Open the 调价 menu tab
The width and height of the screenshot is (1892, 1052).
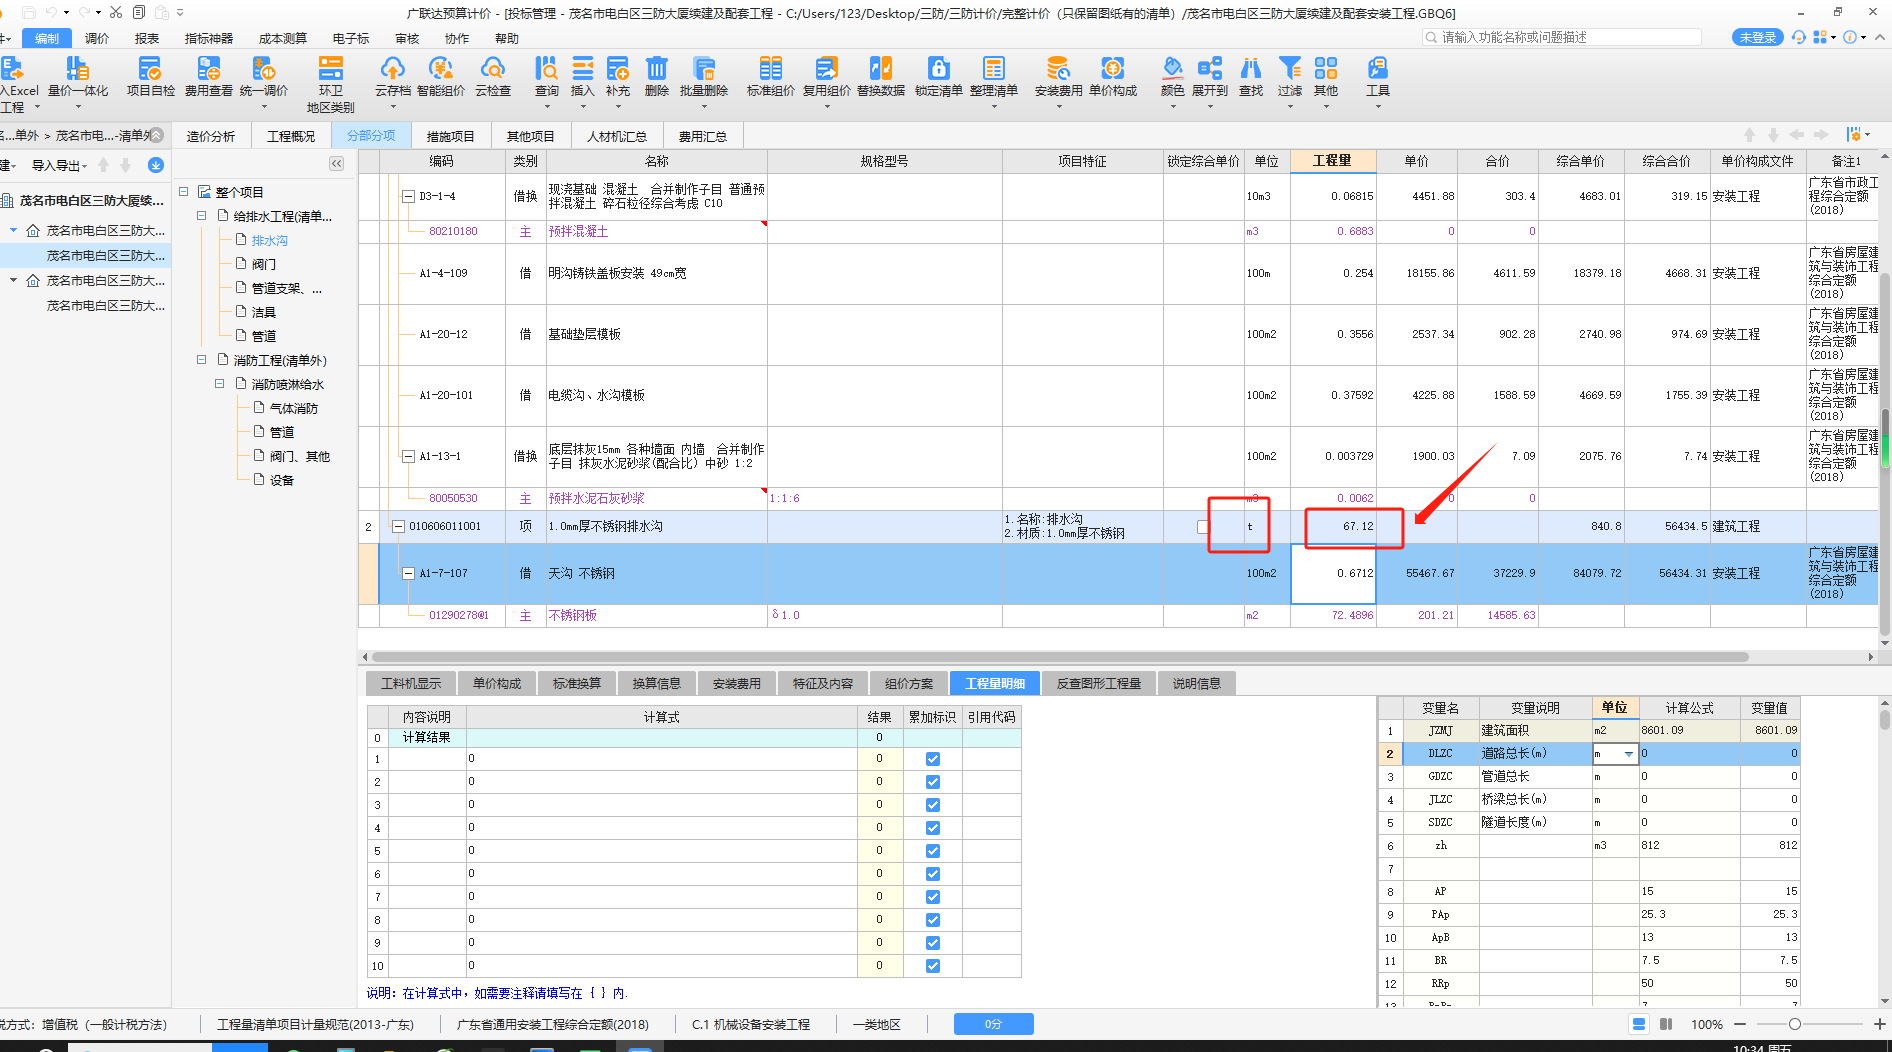coord(97,38)
